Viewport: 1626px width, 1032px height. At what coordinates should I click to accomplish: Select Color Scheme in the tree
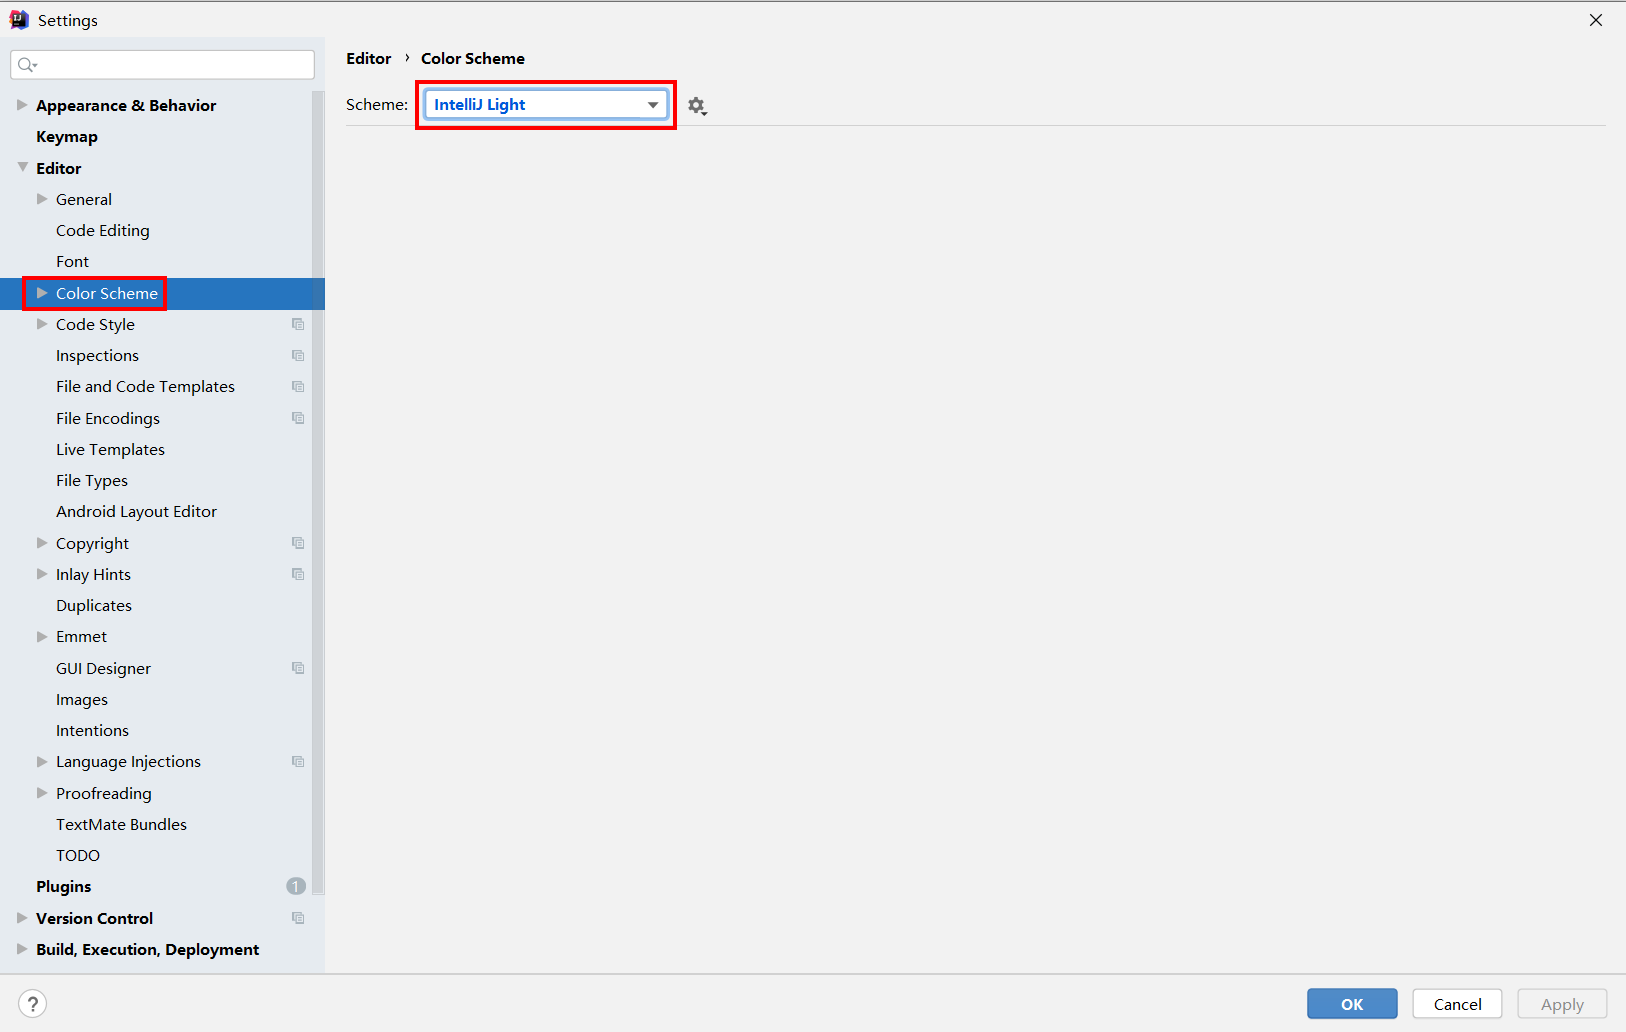point(107,293)
